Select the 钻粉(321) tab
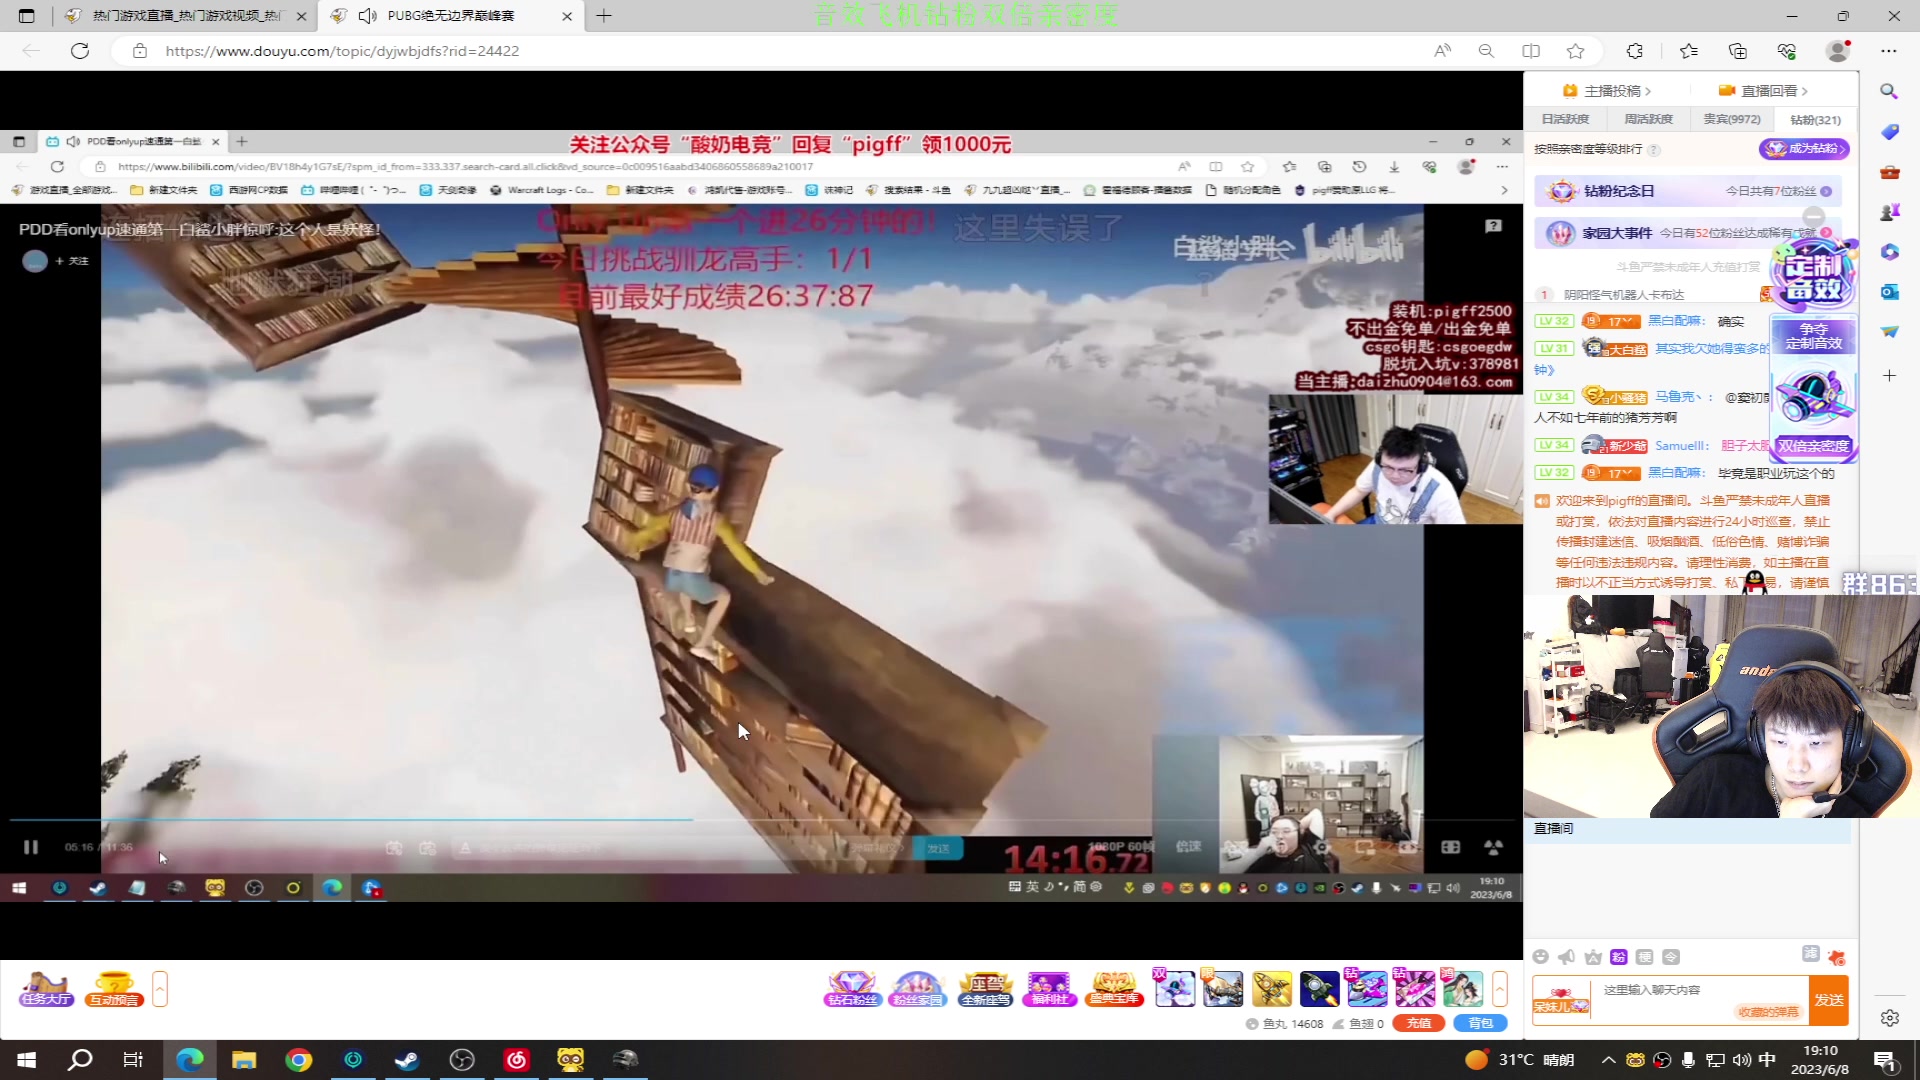This screenshot has width=1920, height=1080. pos(1815,119)
